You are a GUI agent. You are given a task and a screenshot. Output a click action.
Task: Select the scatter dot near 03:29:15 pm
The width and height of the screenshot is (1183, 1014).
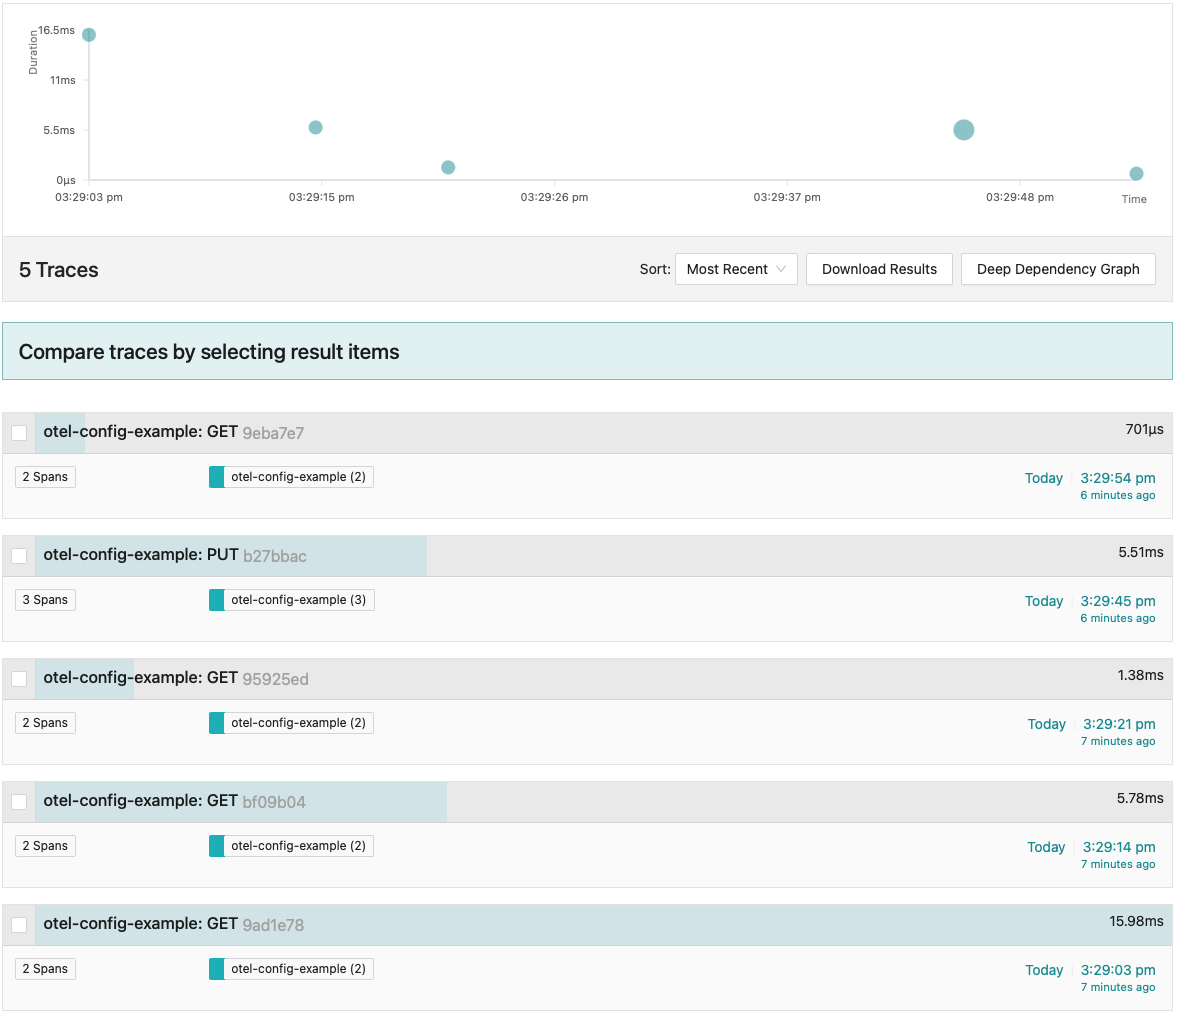(315, 128)
